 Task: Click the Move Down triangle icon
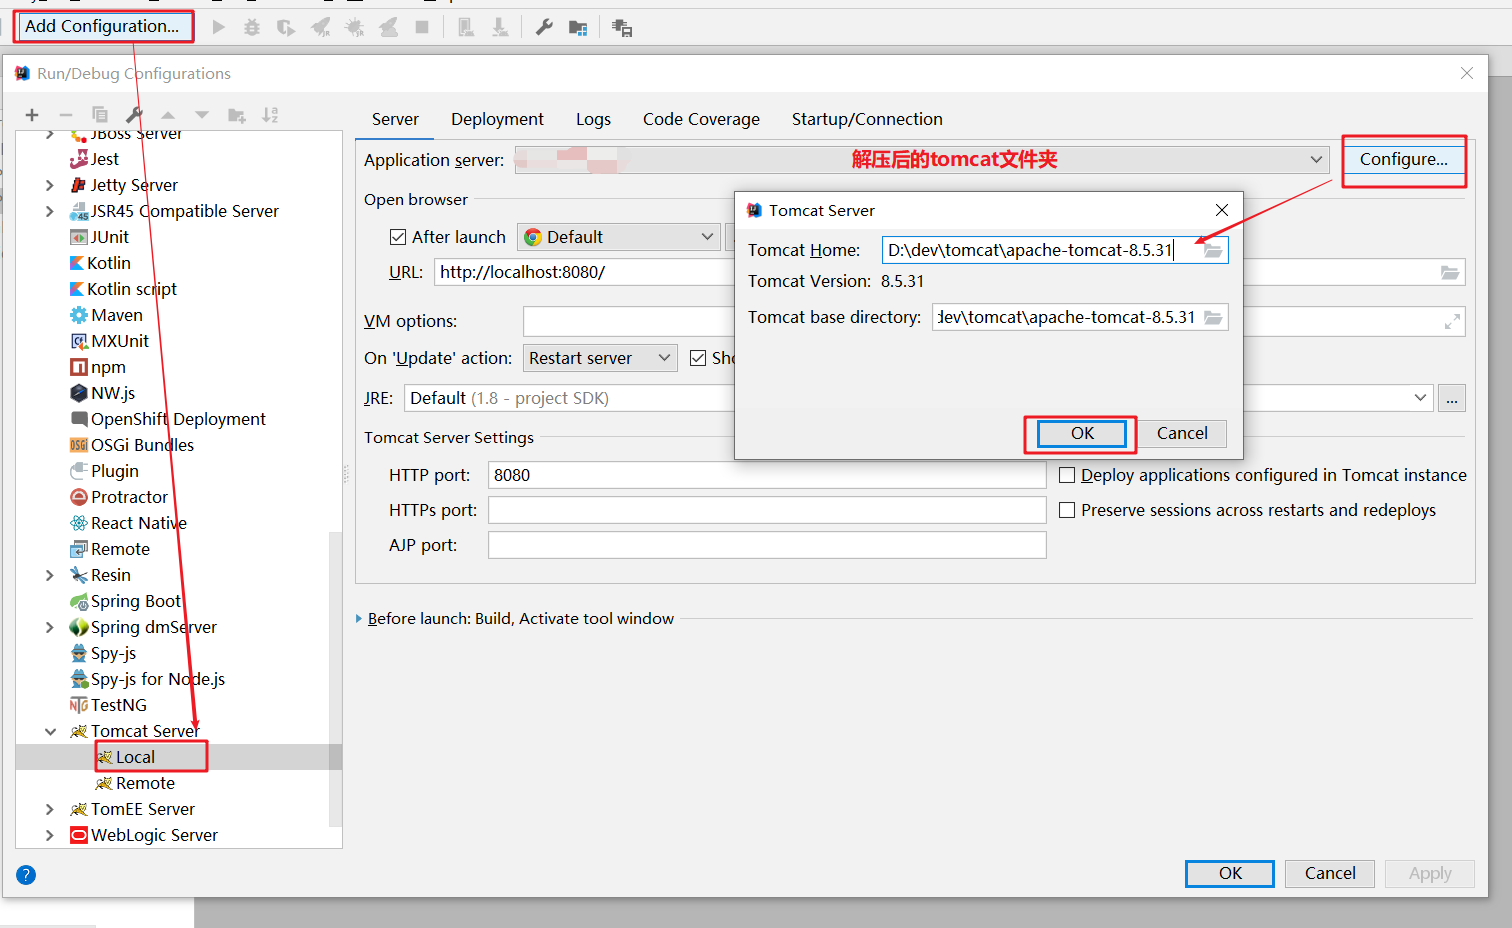(202, 115)
